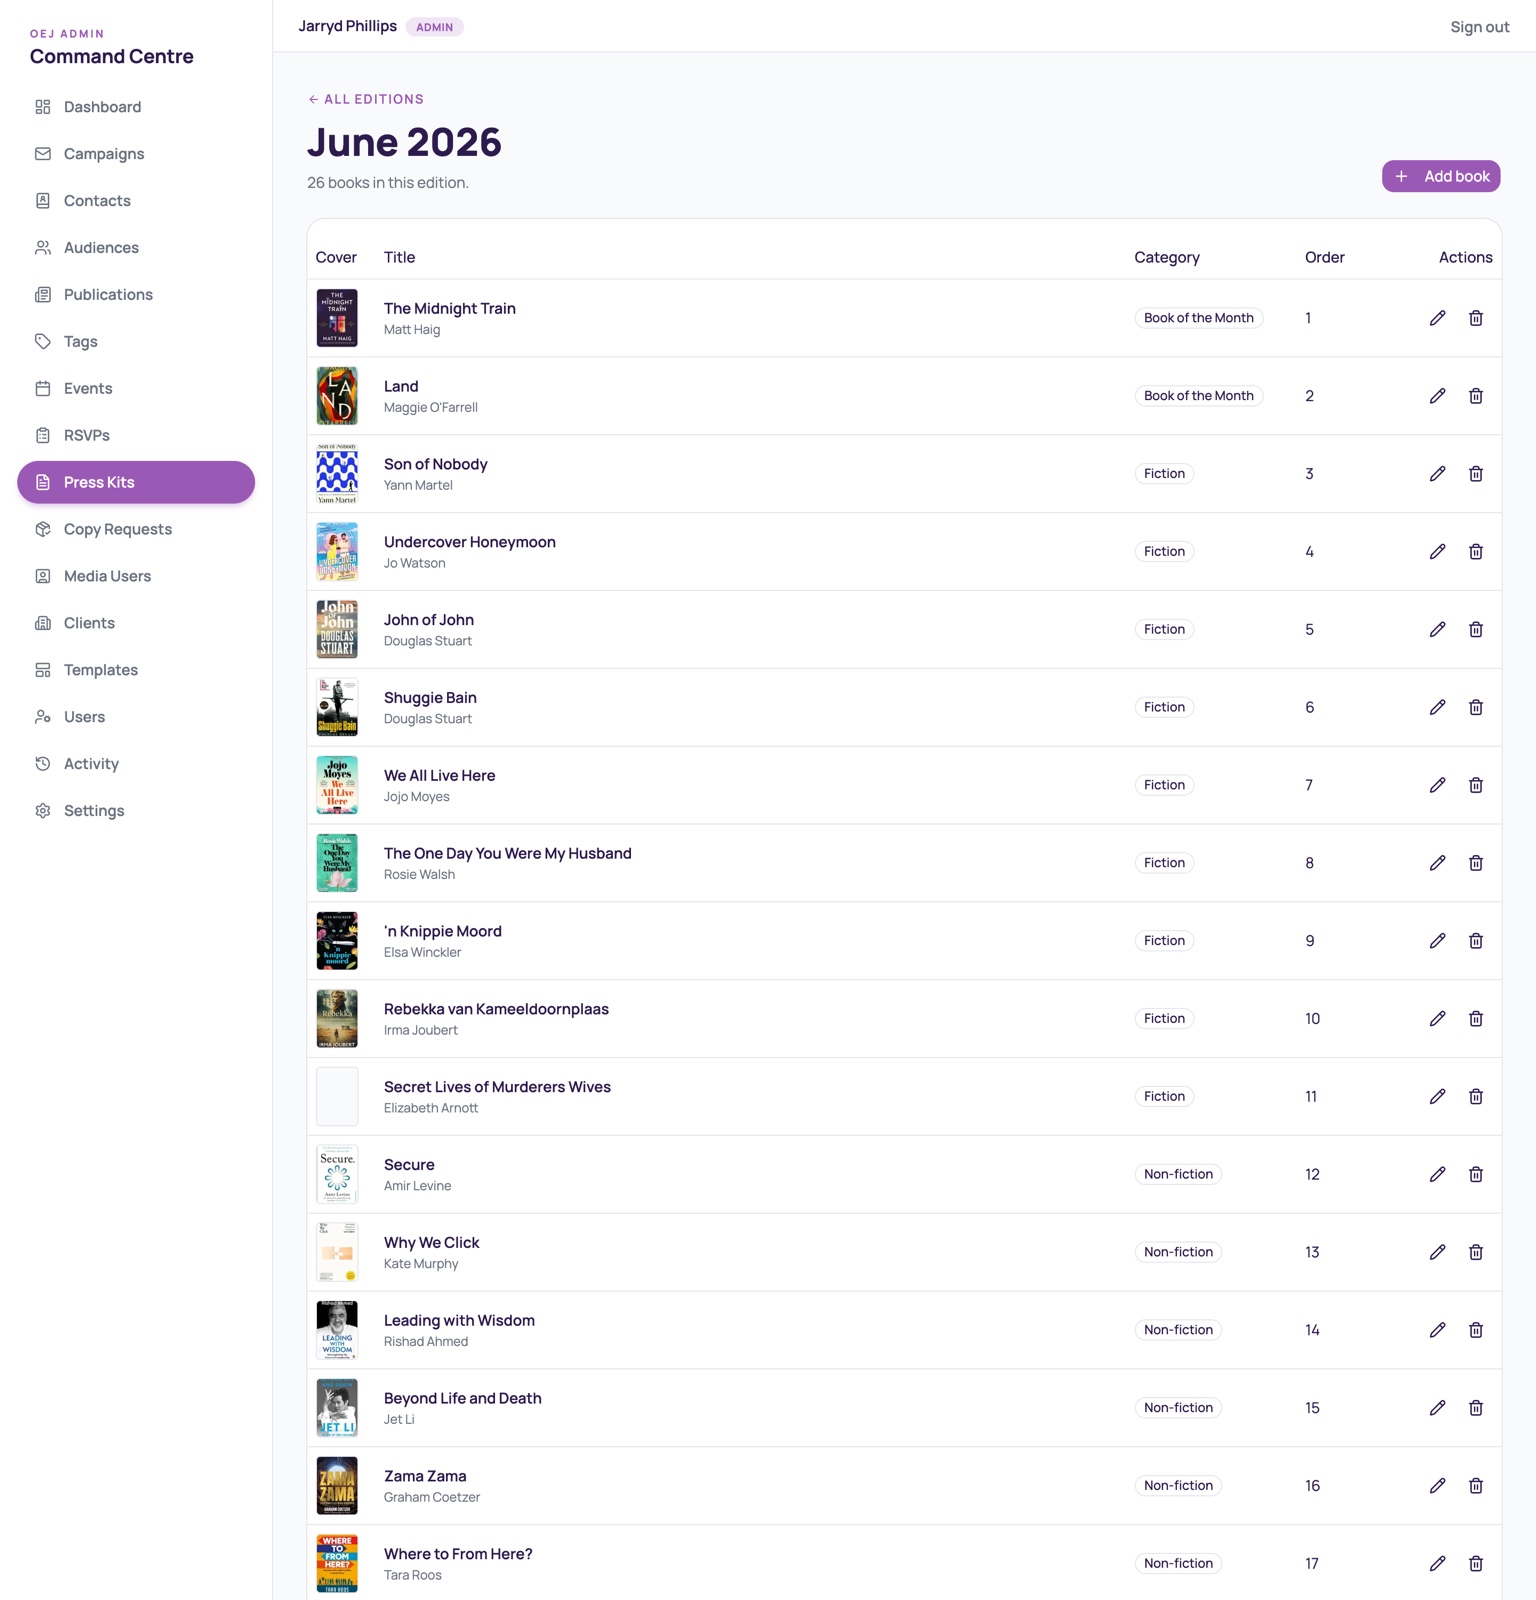The width and height of the screenshot is (1536, 1600).
Task: Edit Shuggie Bain book entry
Action: pyautogui.click(x=1437, y=707)
